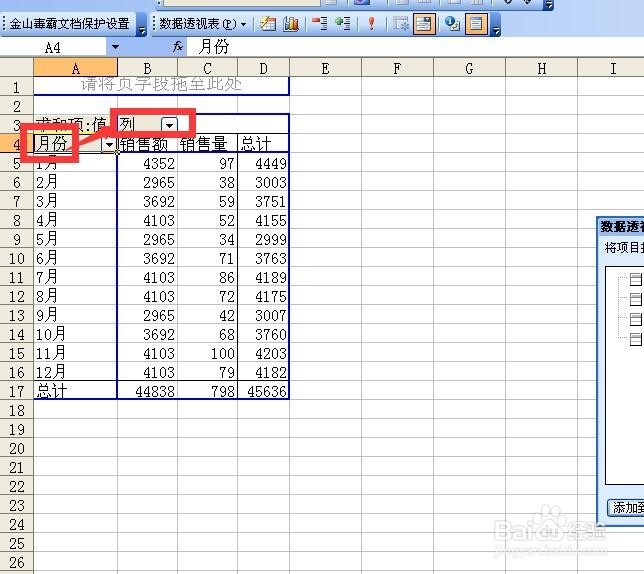Click the grand total cell 798
The height and width of the screenshot is (574, 644).
tap(207, 391)
